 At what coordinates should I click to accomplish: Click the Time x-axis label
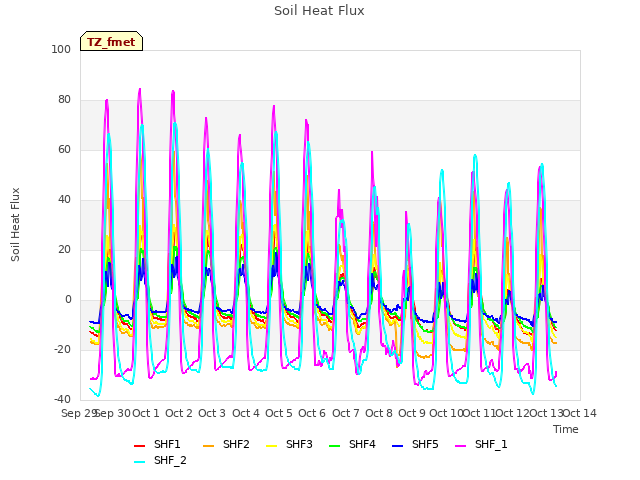566,429
